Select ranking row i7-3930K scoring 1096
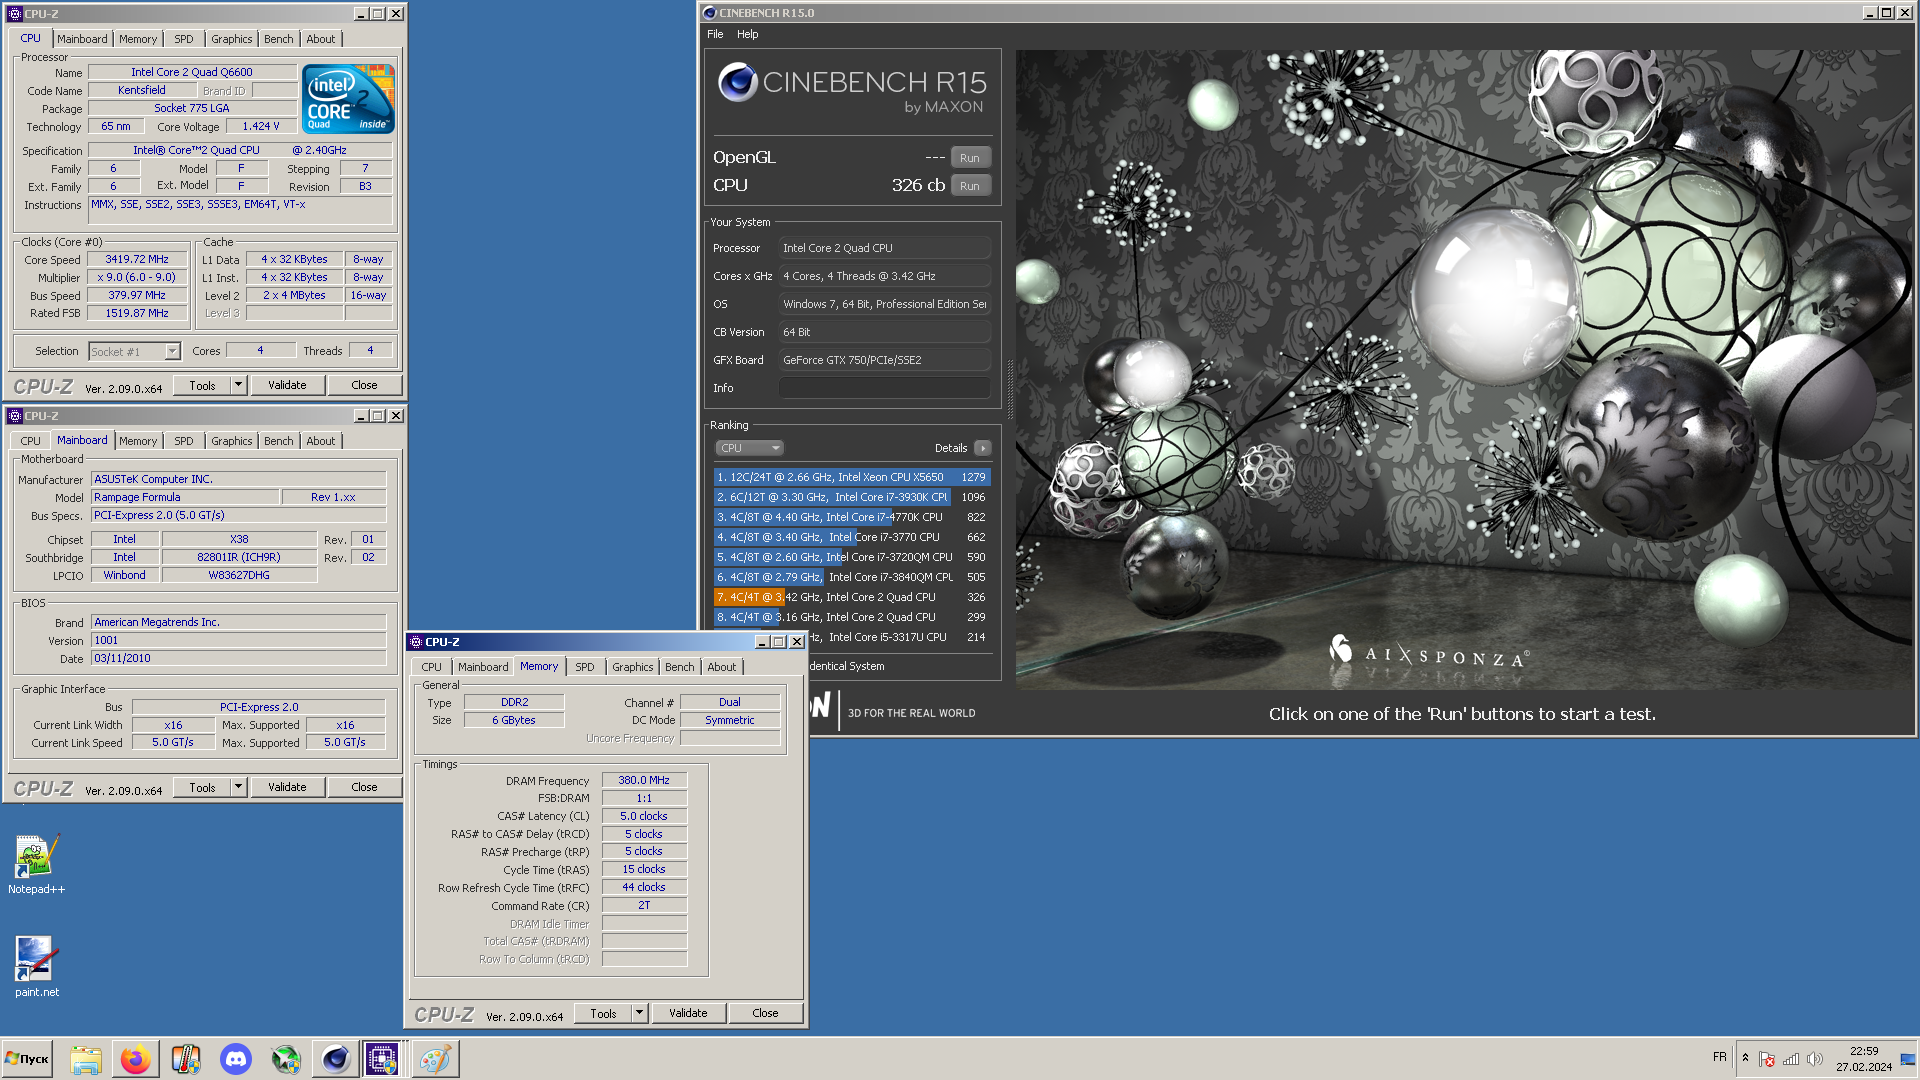Image resolution: width=1920 pixels, height=1080 pixels. (852, 497)
